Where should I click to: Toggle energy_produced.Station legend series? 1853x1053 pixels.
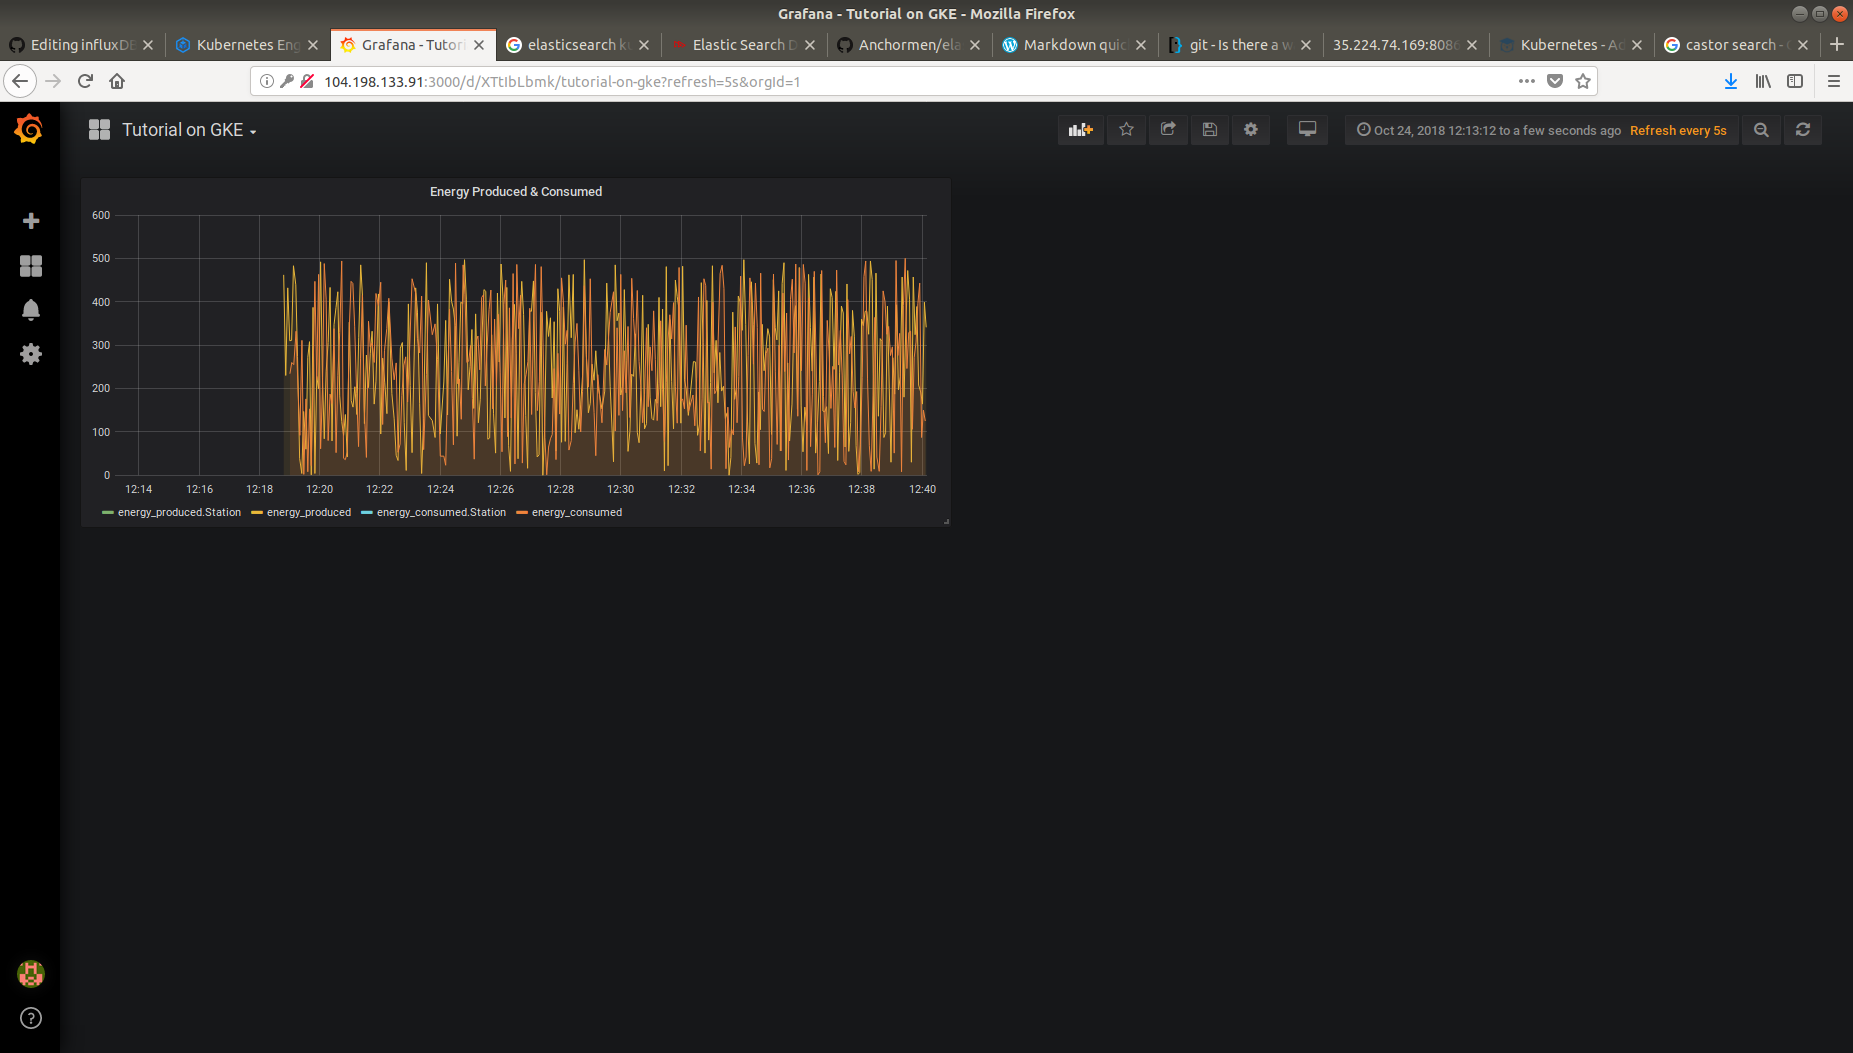179,512
